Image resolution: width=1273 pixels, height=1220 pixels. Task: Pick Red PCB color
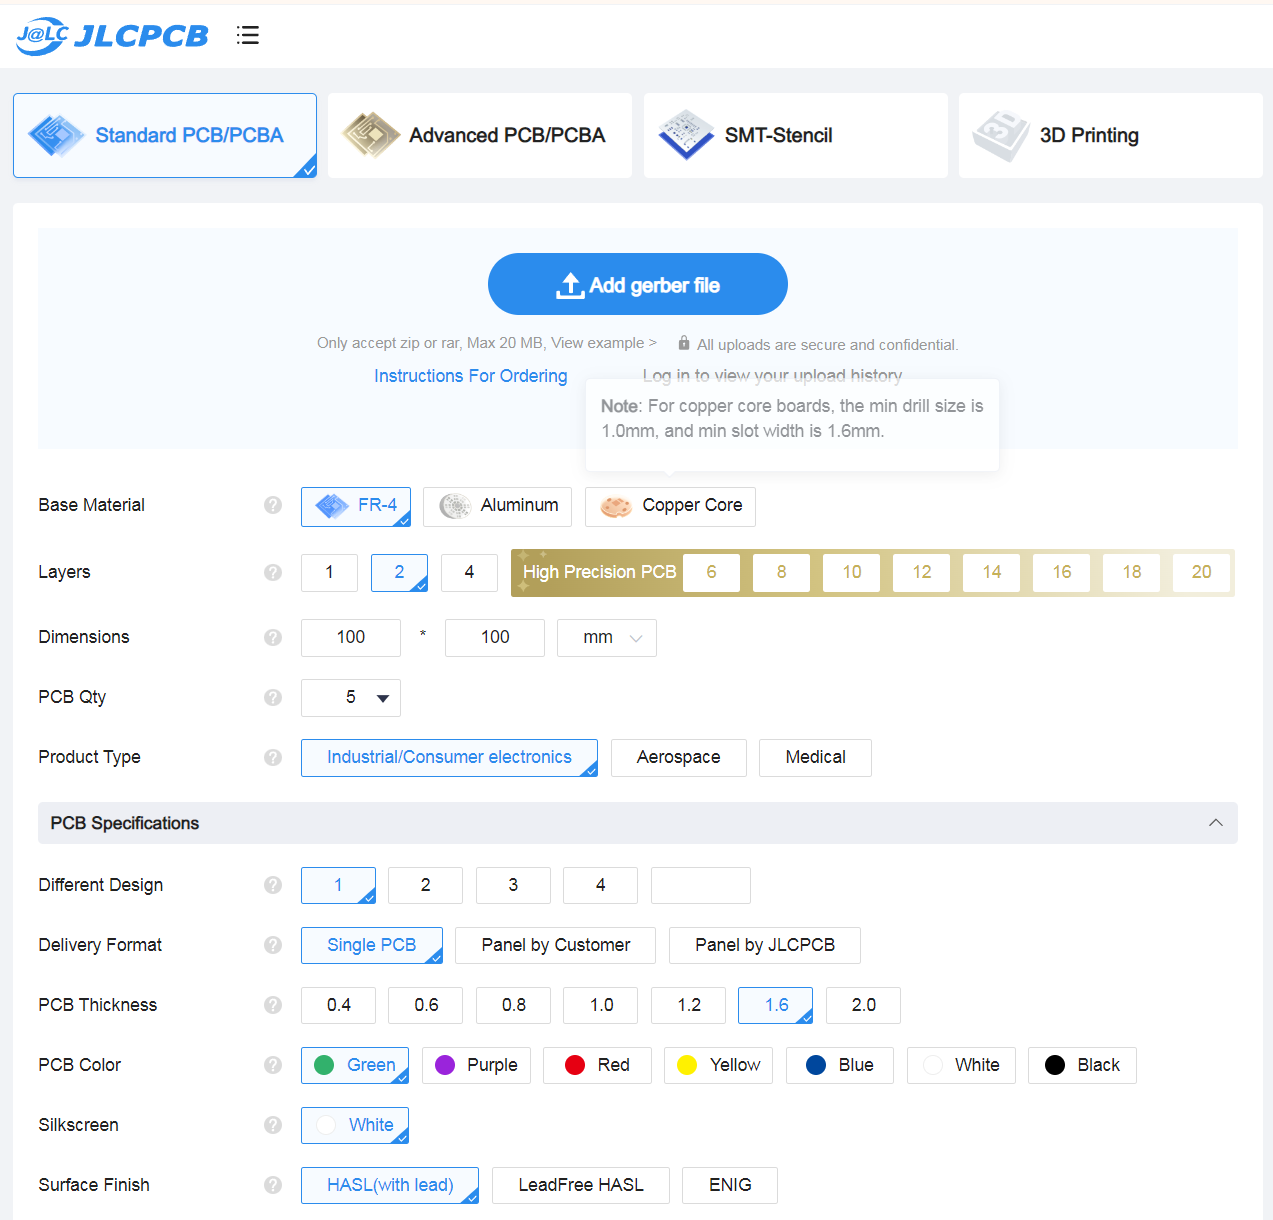coord(597,1066)
